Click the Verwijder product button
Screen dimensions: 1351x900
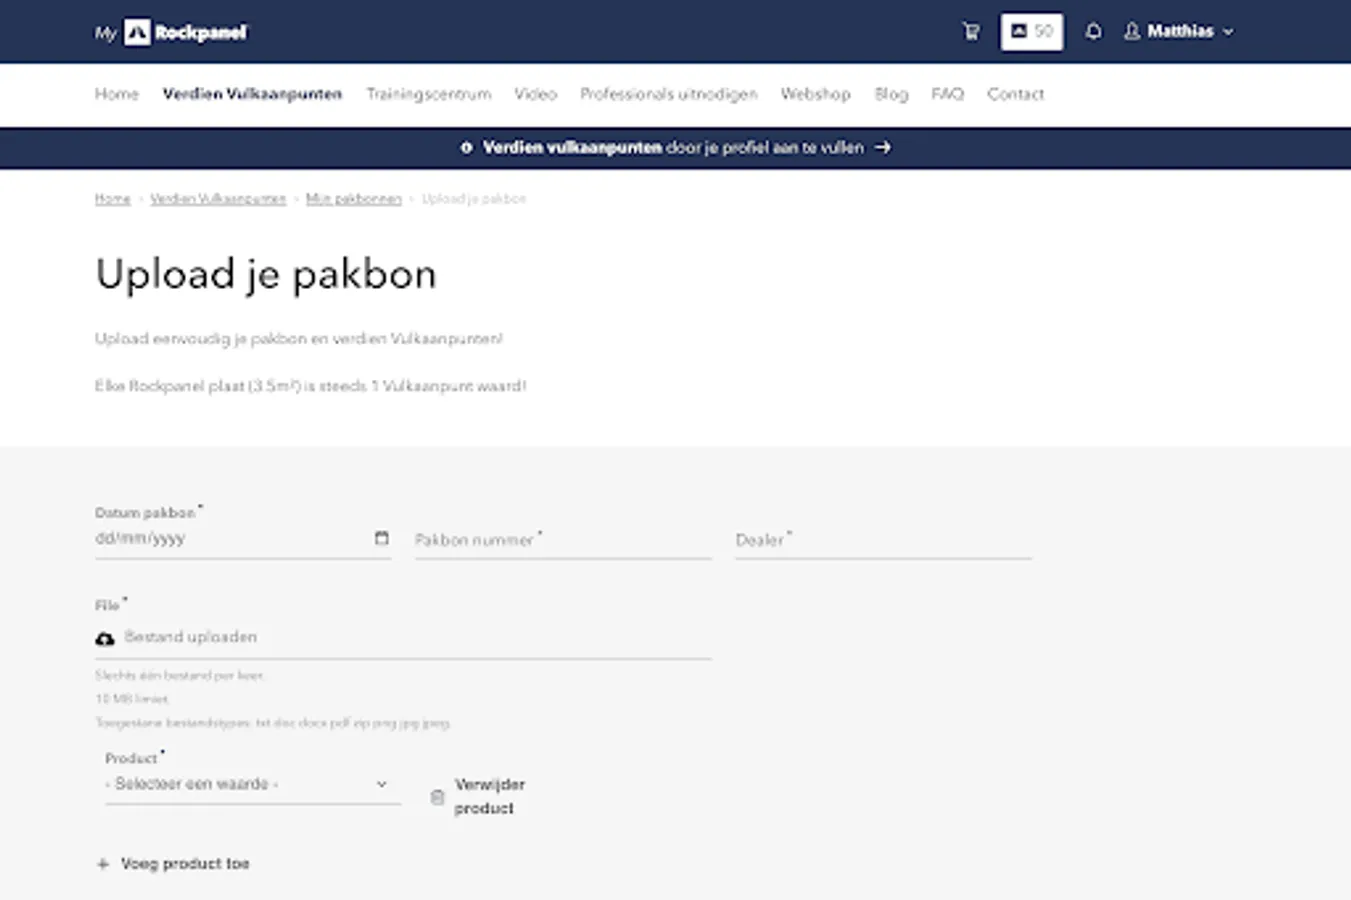click(479, 796)
